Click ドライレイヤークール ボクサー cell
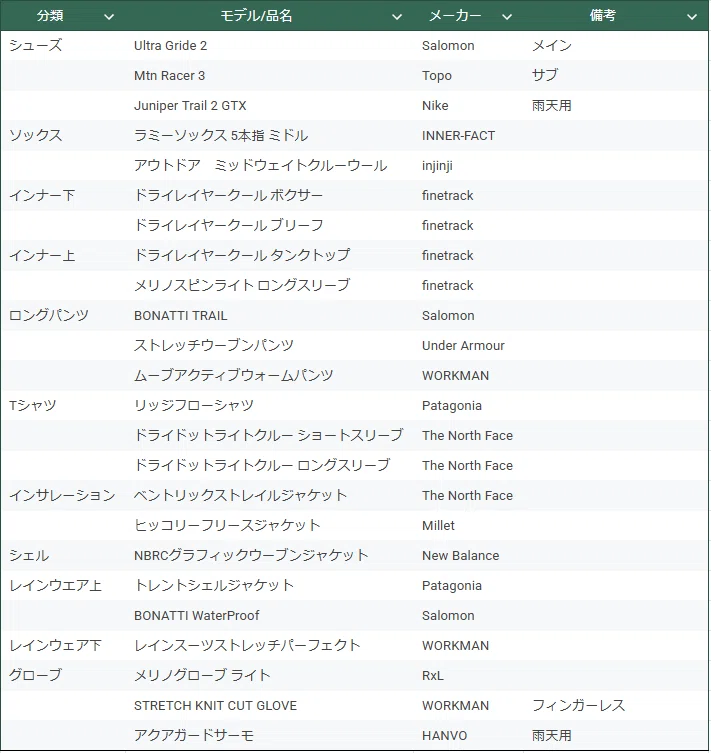 pyautogui.click(x=229, y=195)
